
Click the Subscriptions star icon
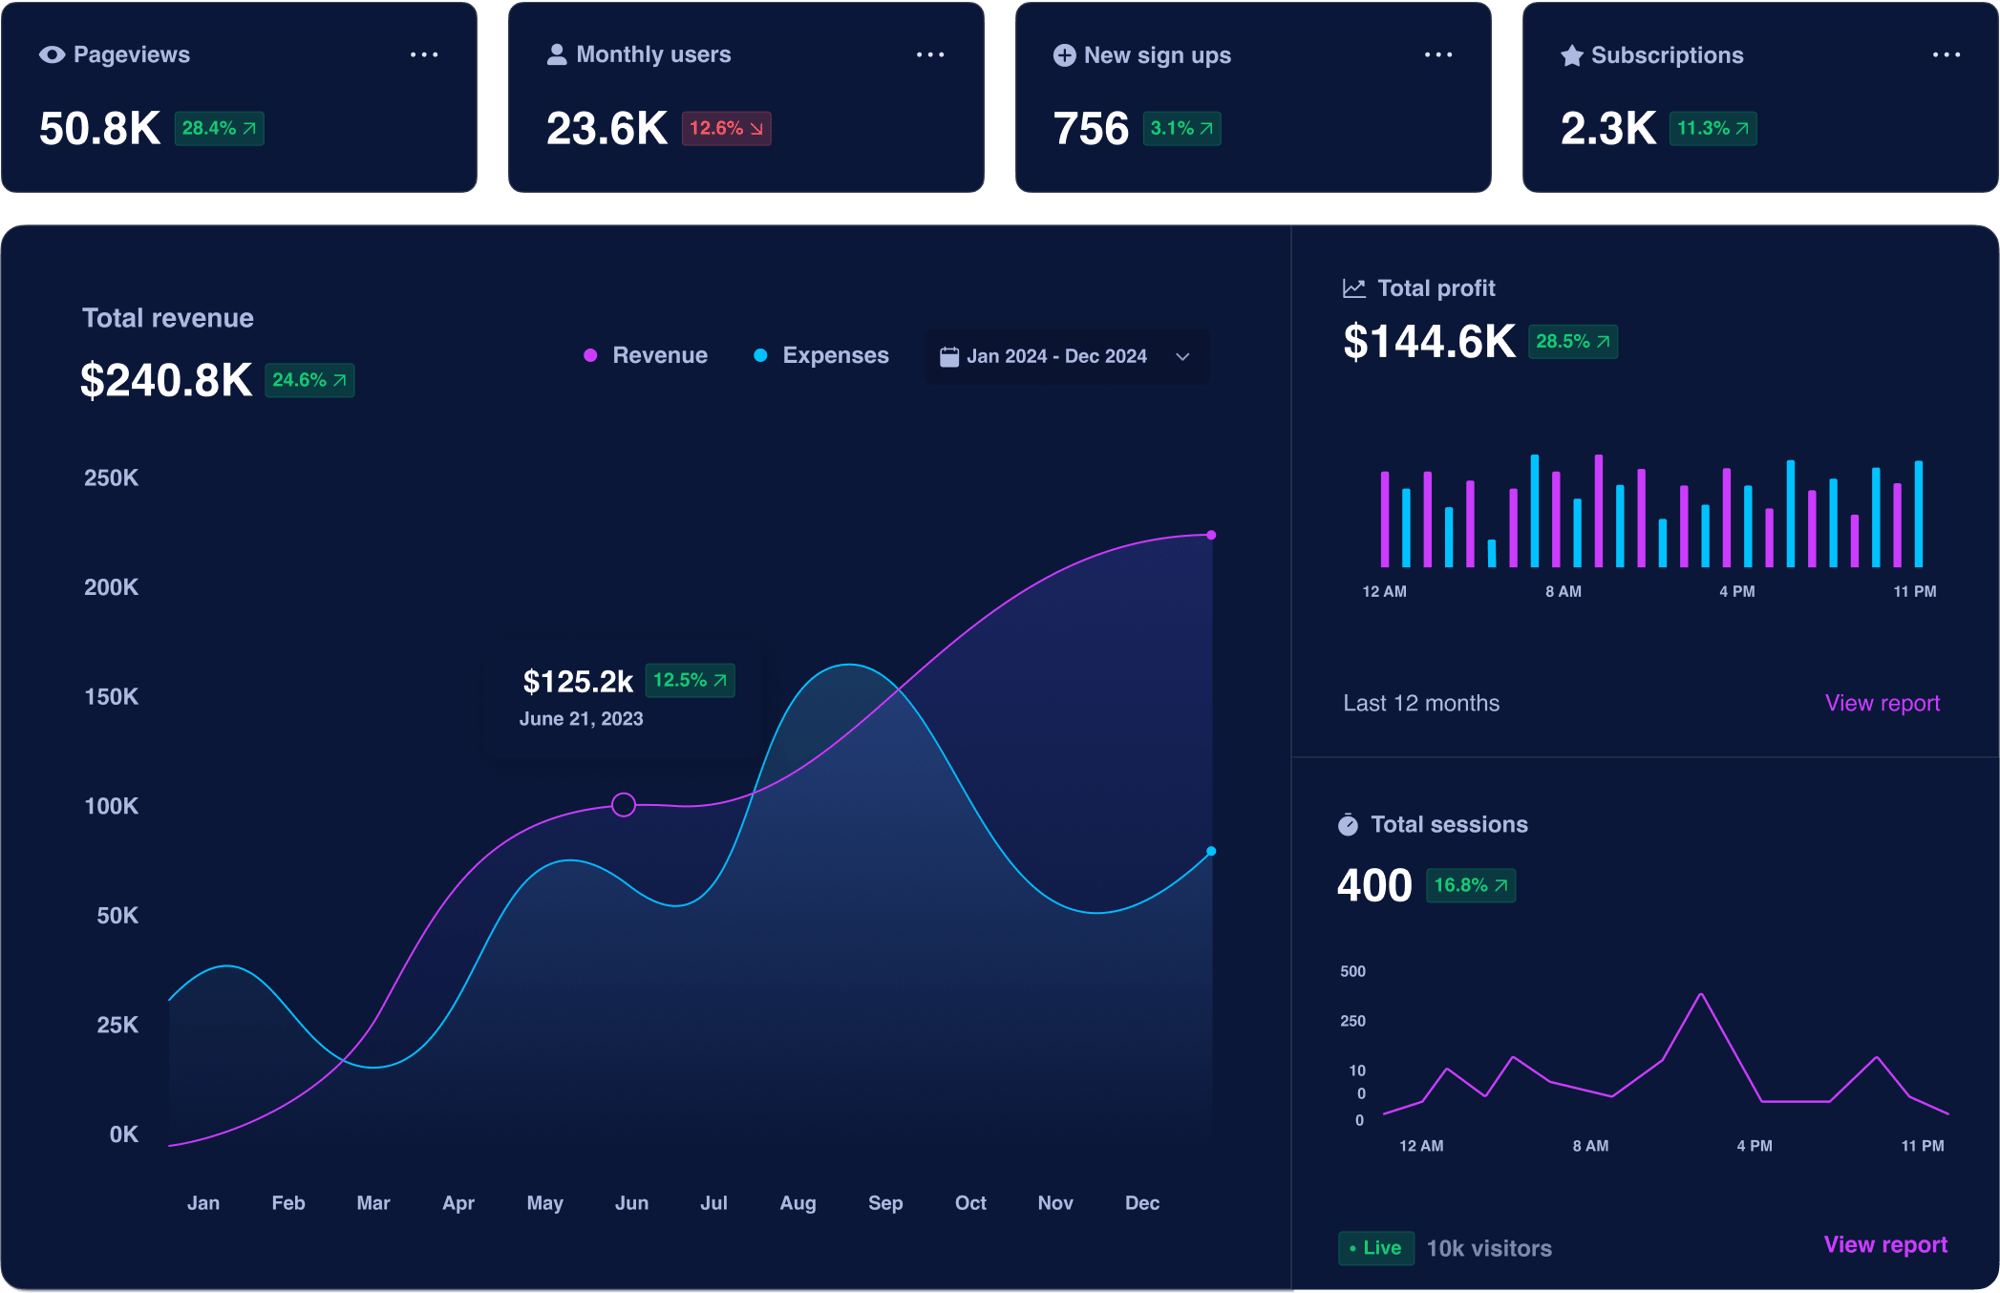coord(1572,56)
